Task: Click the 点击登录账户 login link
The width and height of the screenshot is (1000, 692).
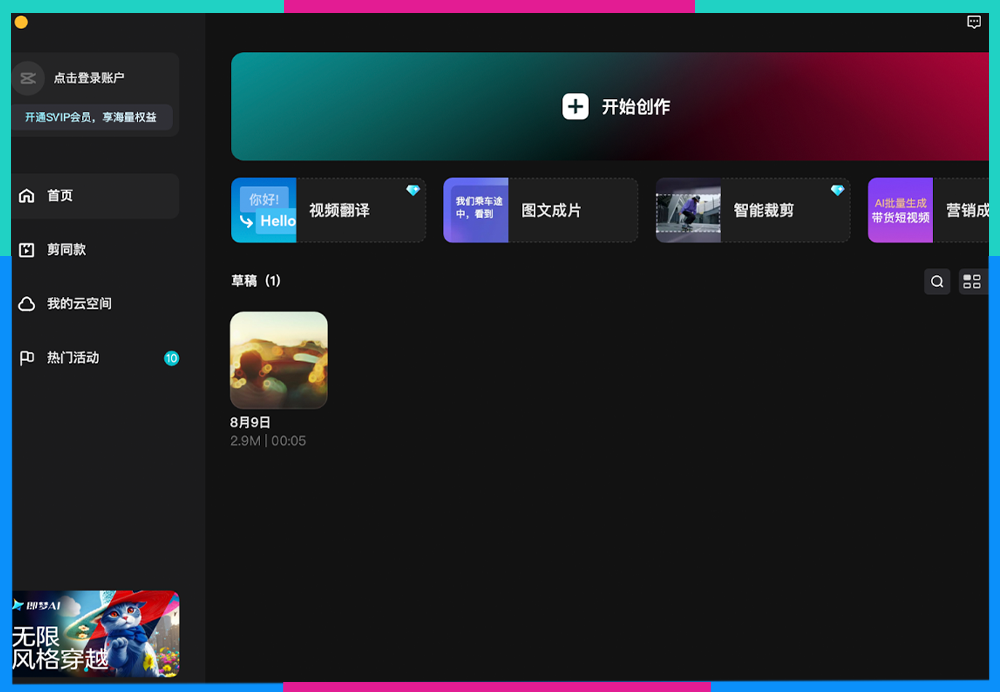Action: click(x=89, y=78)
